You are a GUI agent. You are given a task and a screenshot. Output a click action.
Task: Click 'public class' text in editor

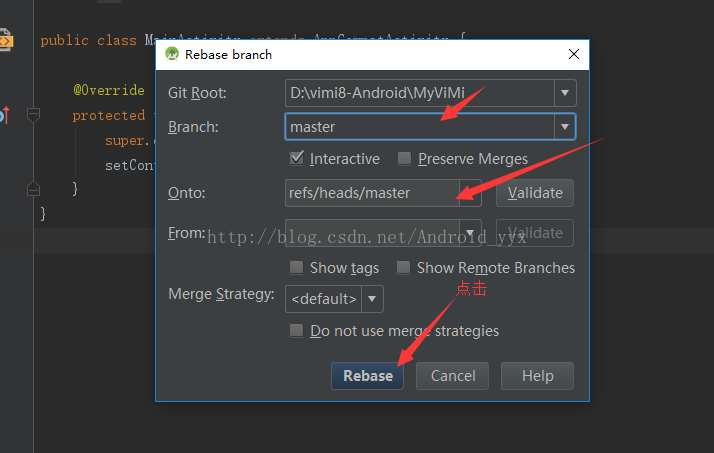pos(88,40)
